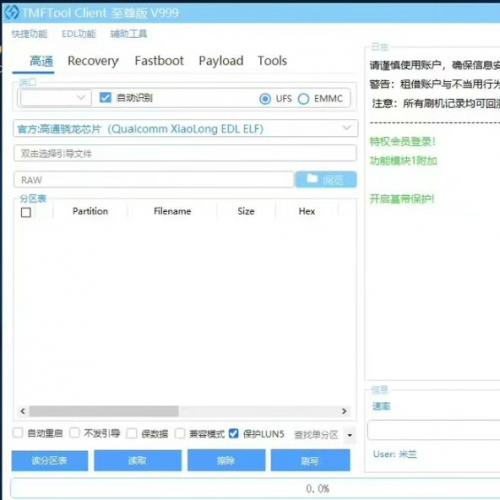Click the 擦除 erase button
Screen dimensions: 500x500
[x=226, y=460]
